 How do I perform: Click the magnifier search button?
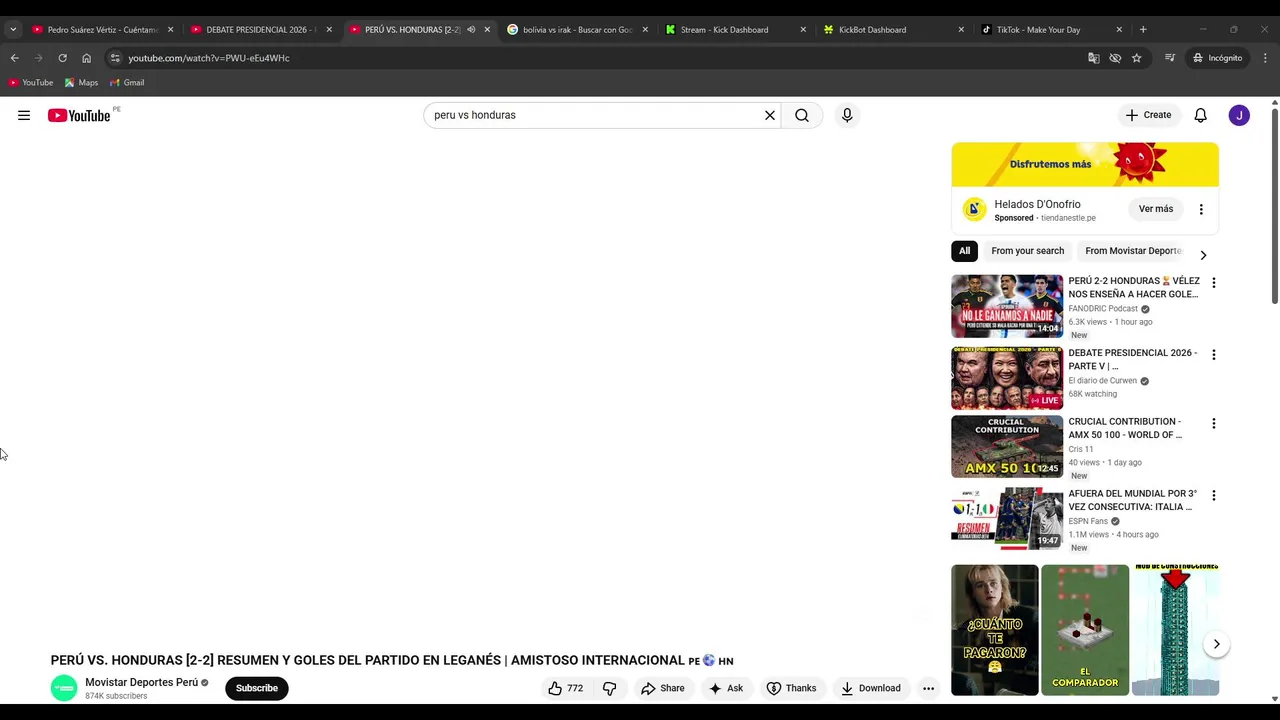[x=802, y=115]
